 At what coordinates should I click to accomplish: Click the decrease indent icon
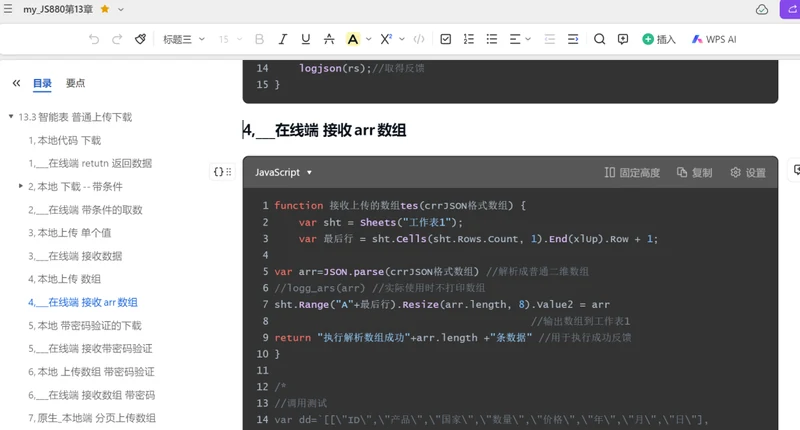point(549,39)
